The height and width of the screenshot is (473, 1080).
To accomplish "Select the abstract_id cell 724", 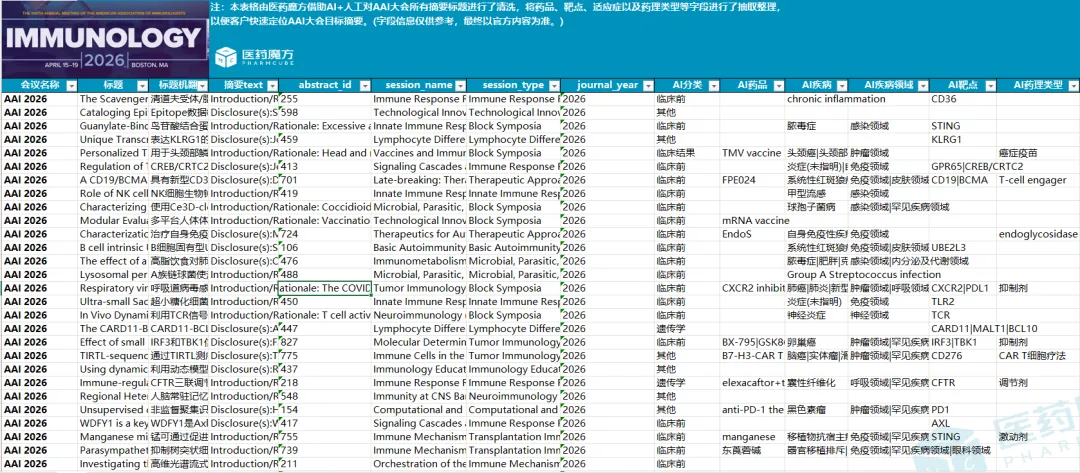I will click(x=325, y=234).
